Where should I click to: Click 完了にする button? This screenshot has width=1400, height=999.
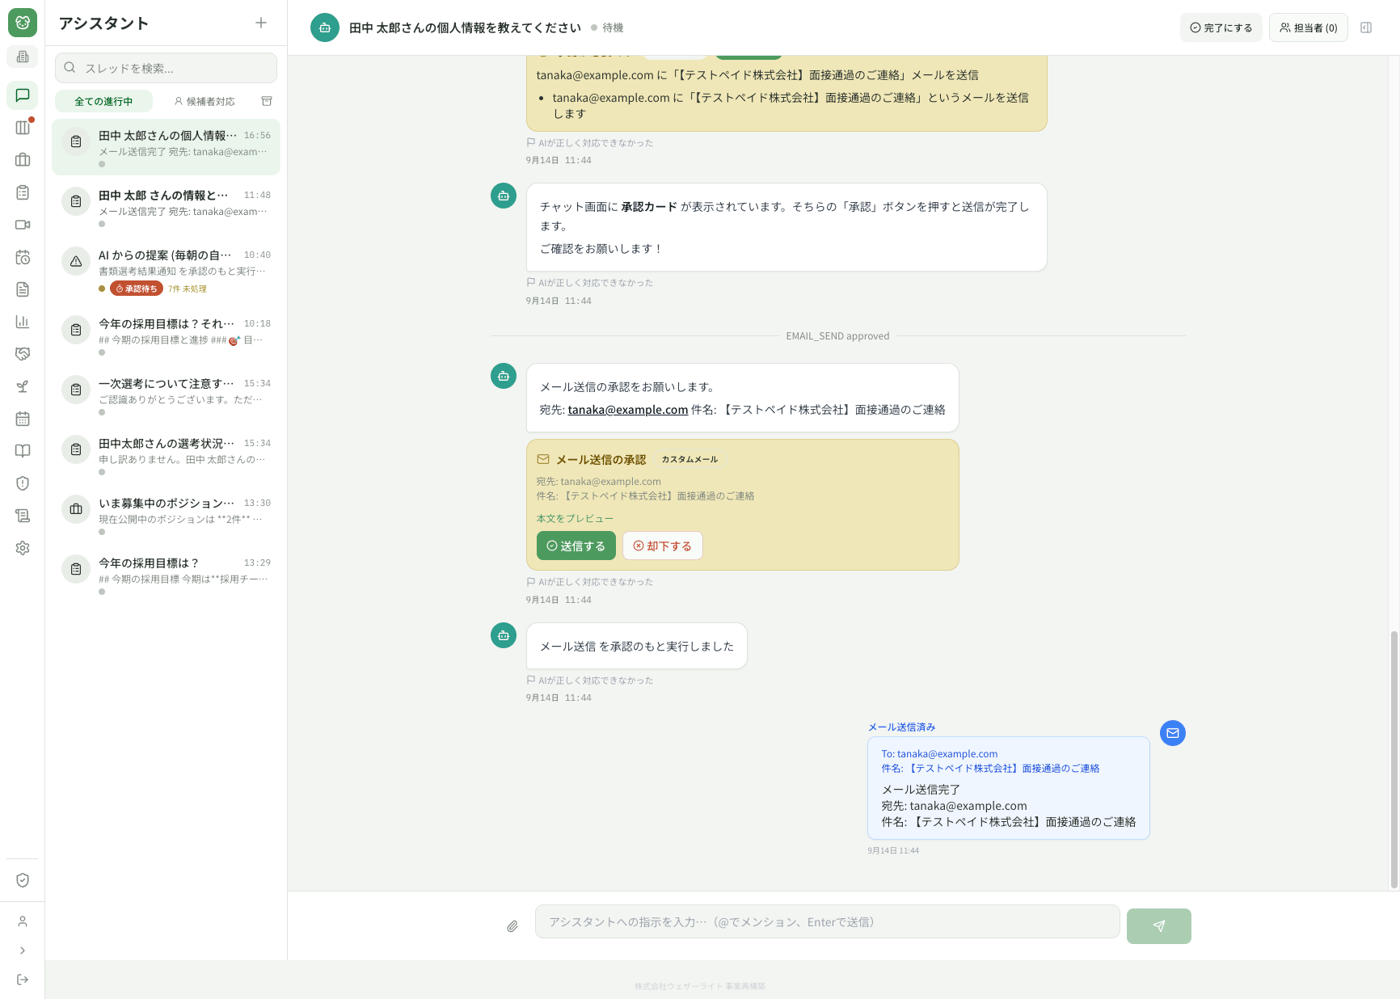[x=1220, y=28]
